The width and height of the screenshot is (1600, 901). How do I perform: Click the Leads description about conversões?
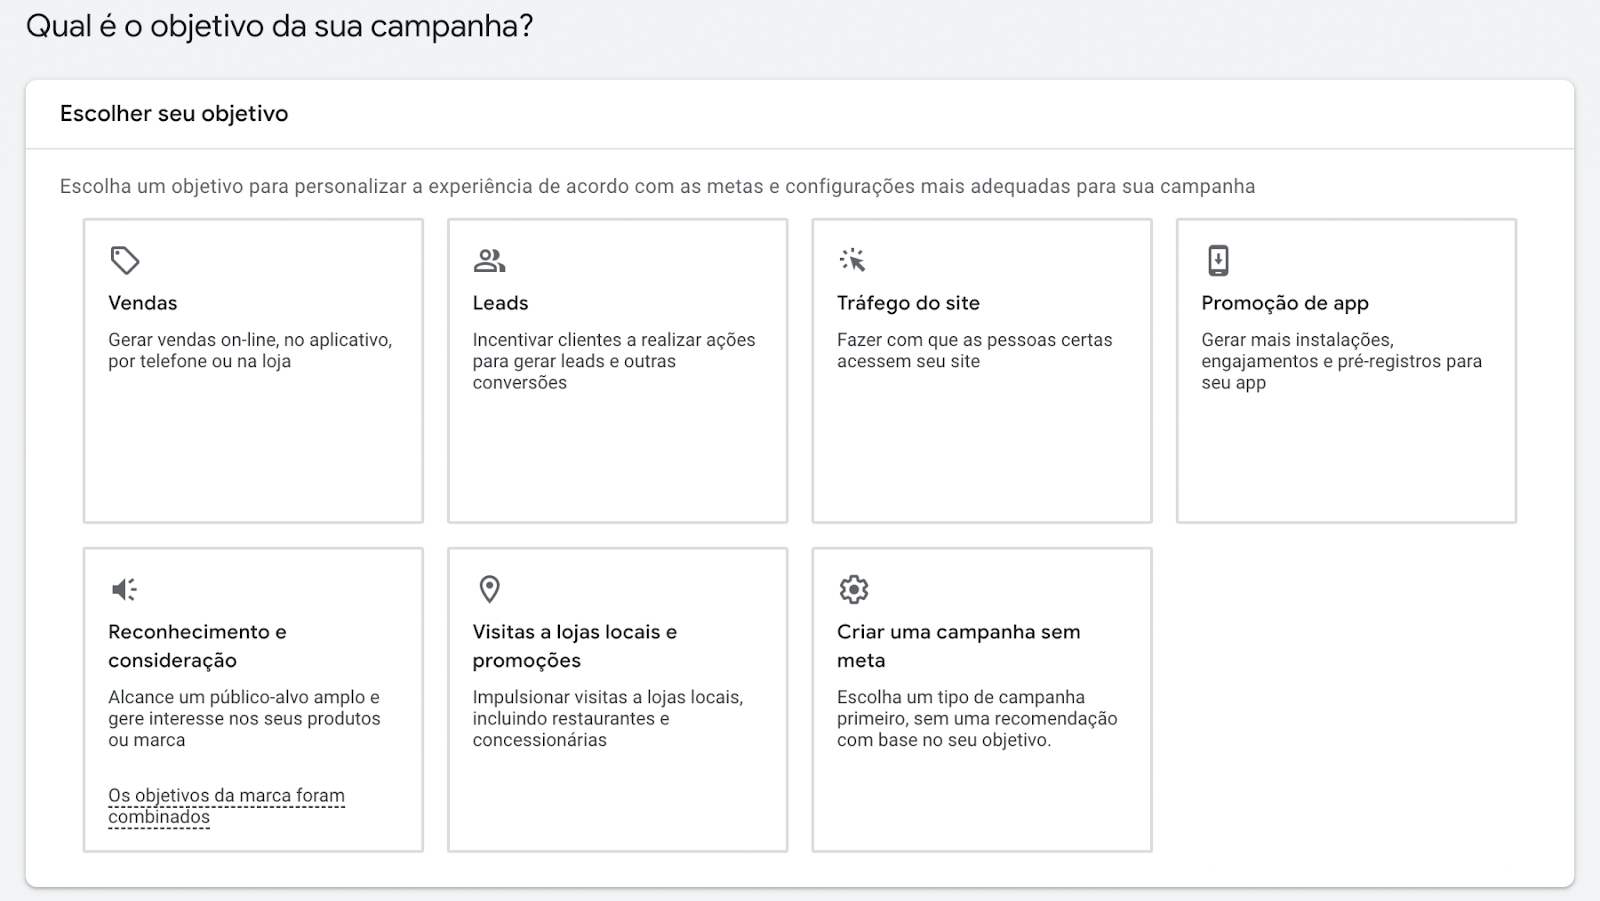pos(614,361)
